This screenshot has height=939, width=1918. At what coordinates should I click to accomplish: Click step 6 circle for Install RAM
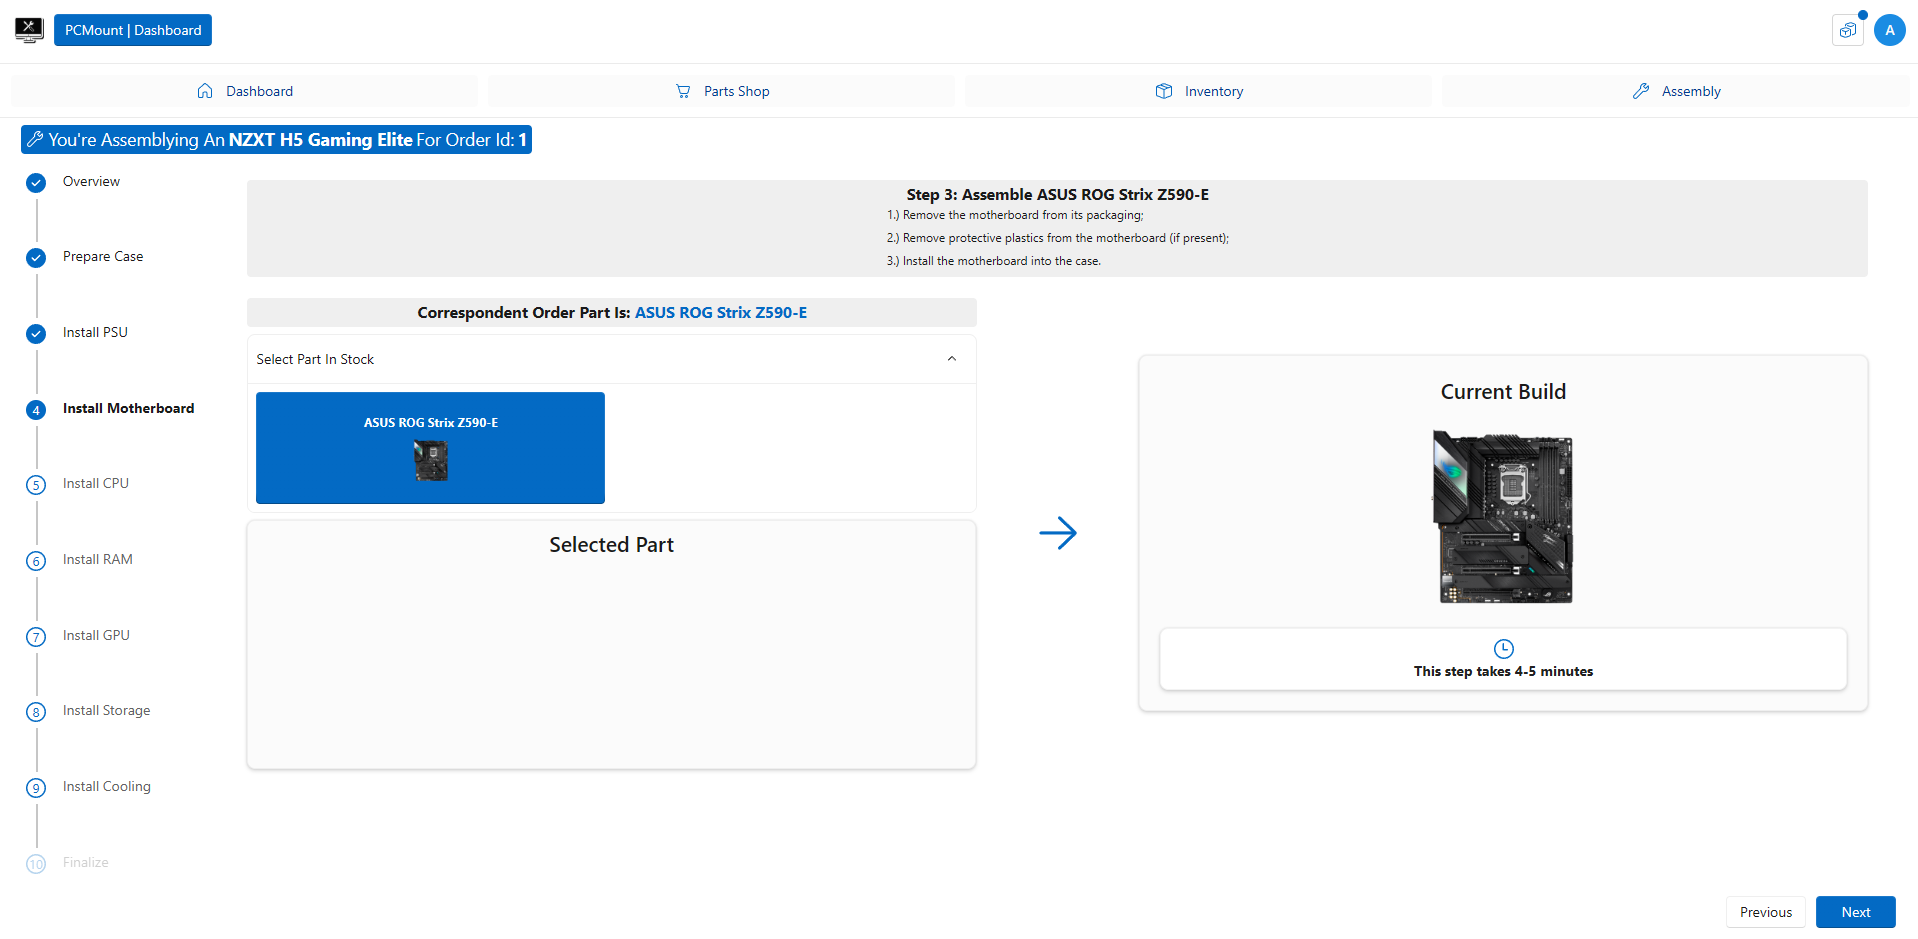[36, 561]
